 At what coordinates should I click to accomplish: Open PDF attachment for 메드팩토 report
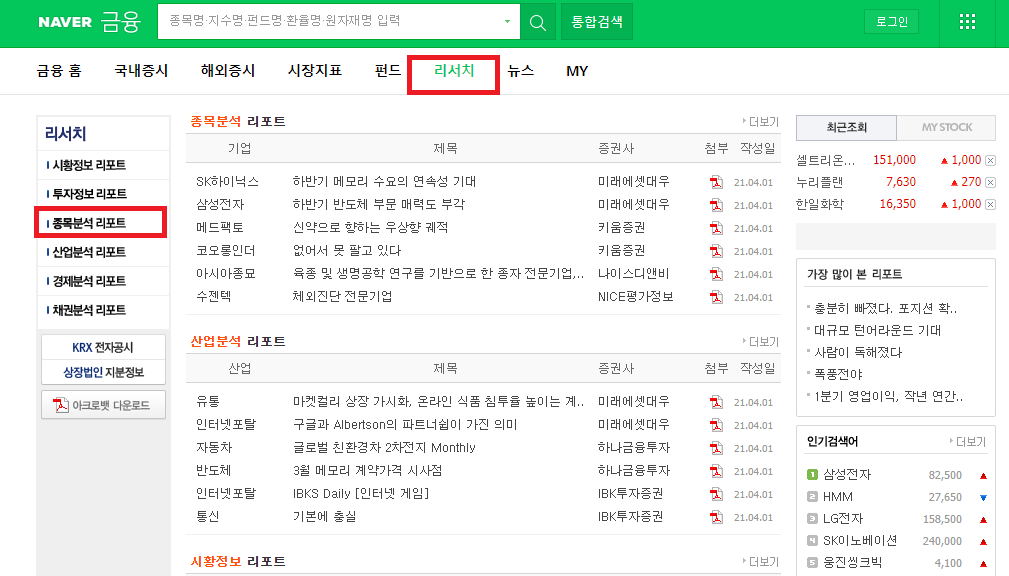coord(716,228)
